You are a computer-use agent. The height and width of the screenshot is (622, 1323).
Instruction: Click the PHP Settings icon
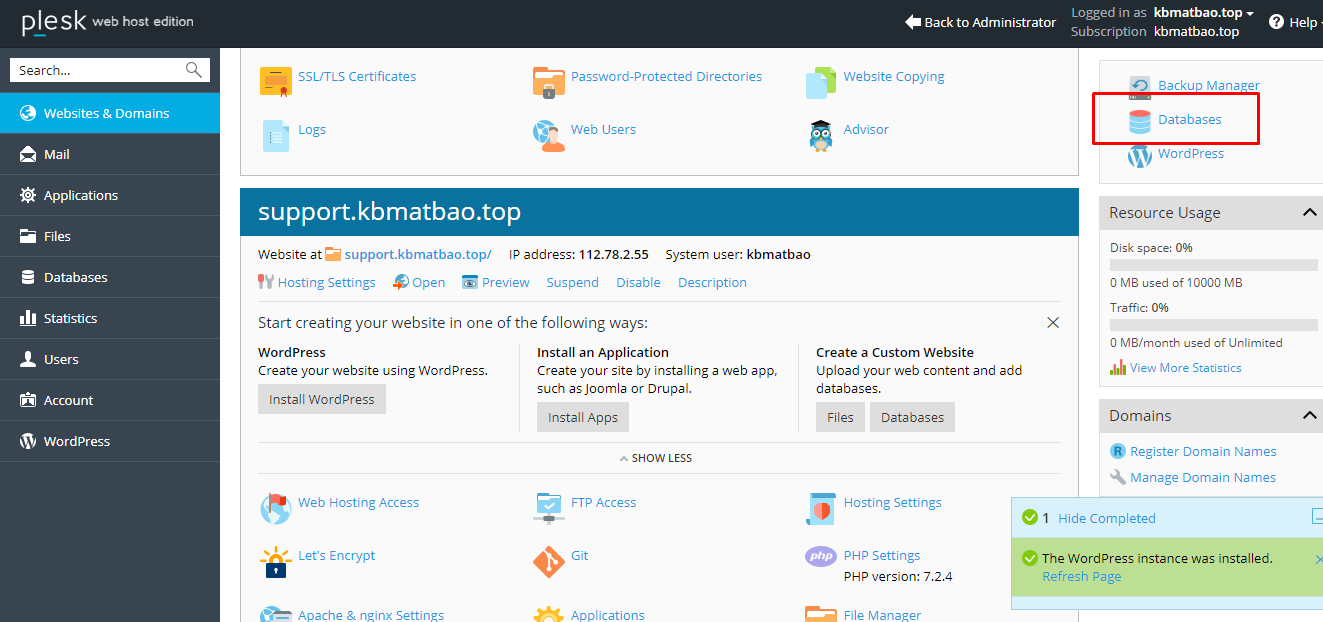point(821,556)
